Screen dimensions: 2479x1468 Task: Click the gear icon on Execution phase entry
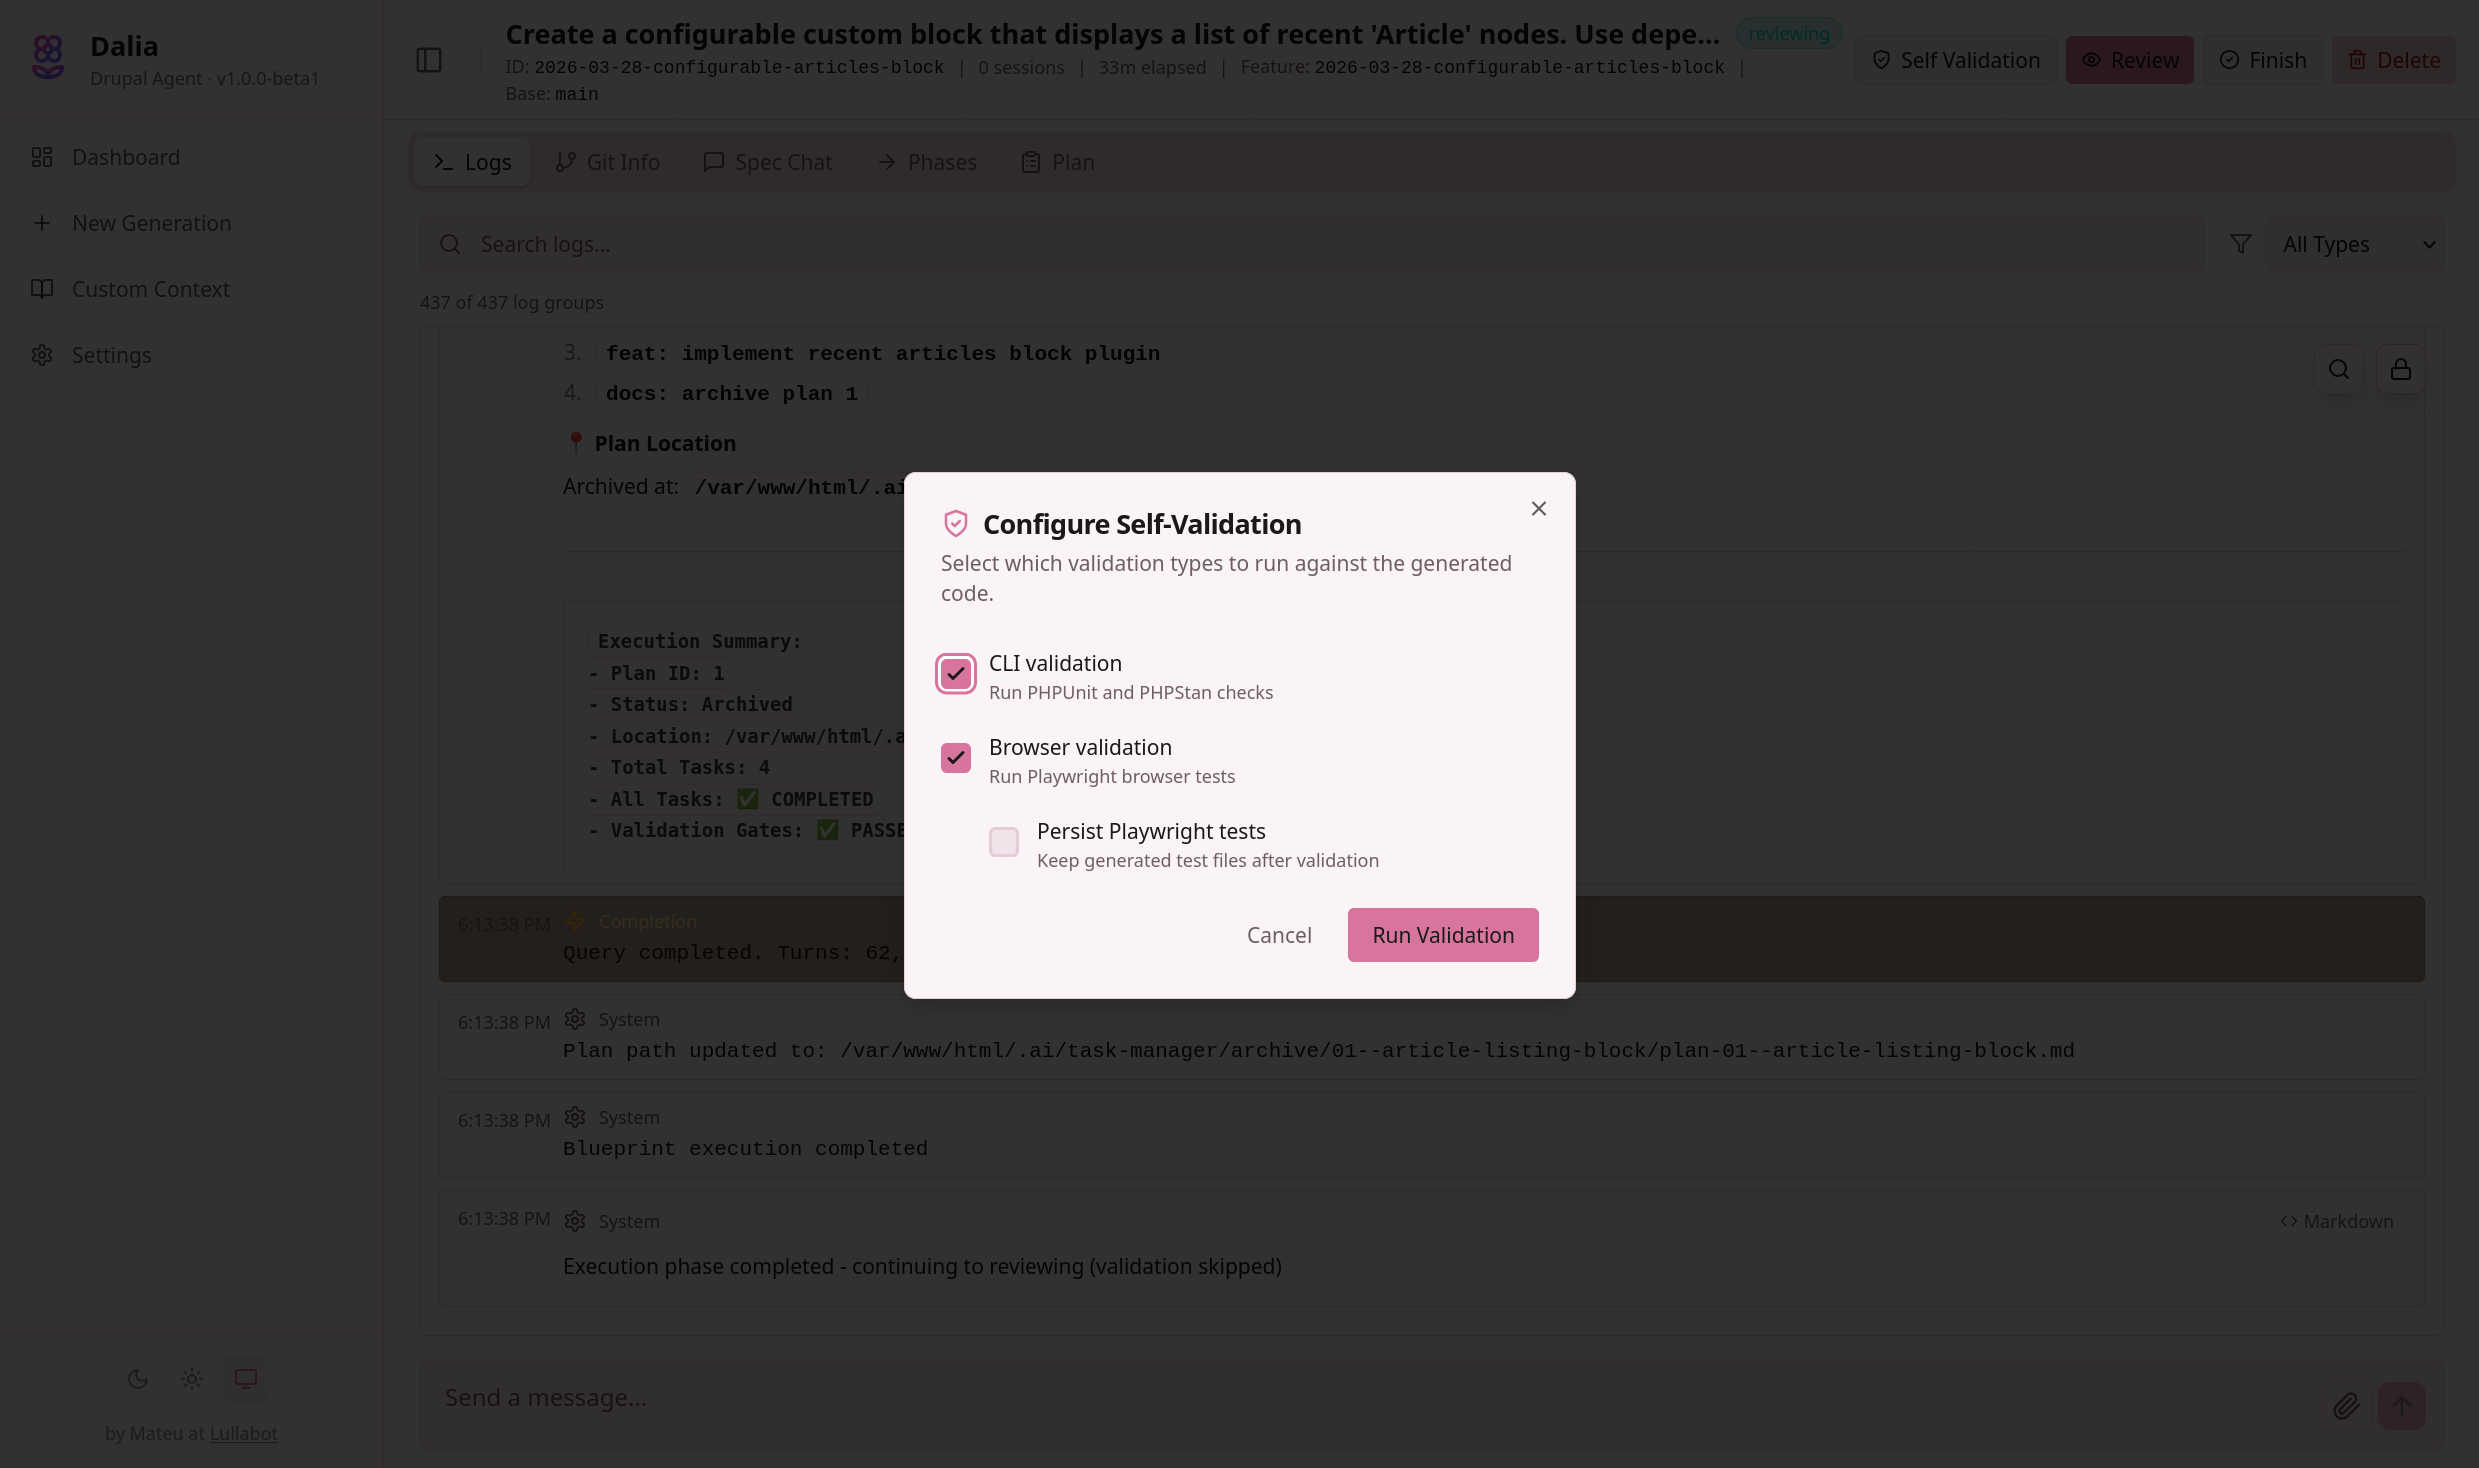pos(575,1221)
